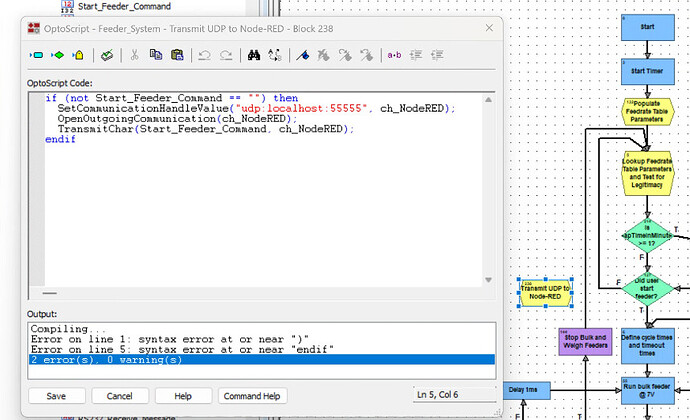Click the green diamond insert condition icon
Screen dimensions: 690x420
(x=57, y=55)
